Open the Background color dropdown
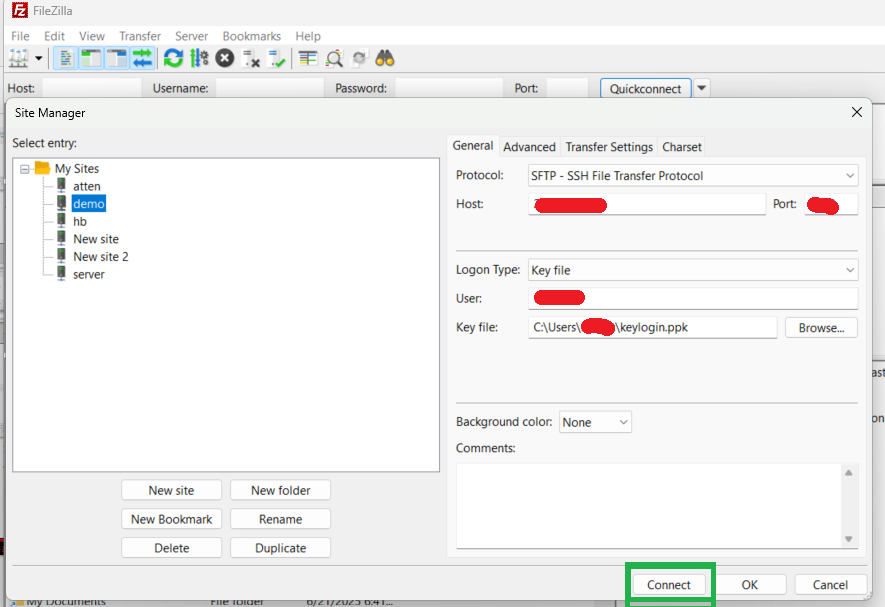 pos(595,422)
